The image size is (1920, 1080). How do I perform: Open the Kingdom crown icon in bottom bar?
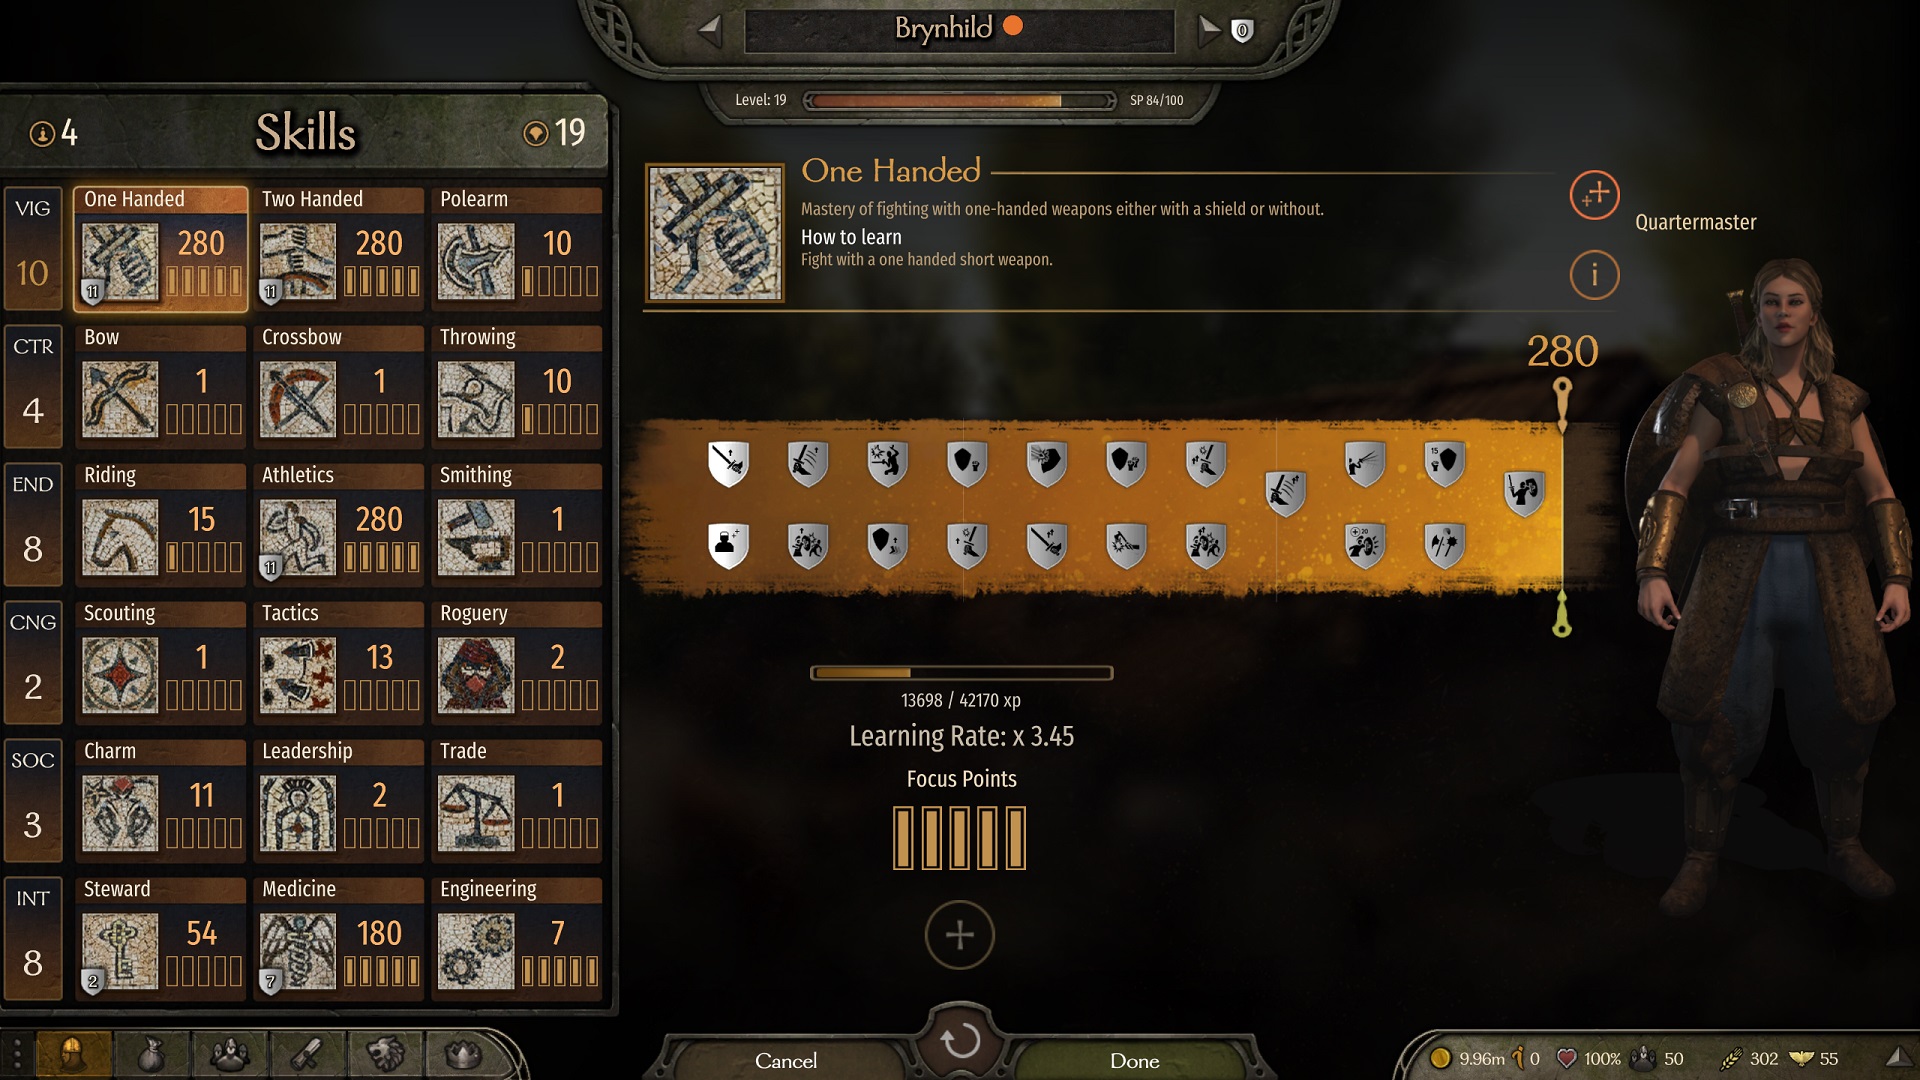(x=463, y=1054)
